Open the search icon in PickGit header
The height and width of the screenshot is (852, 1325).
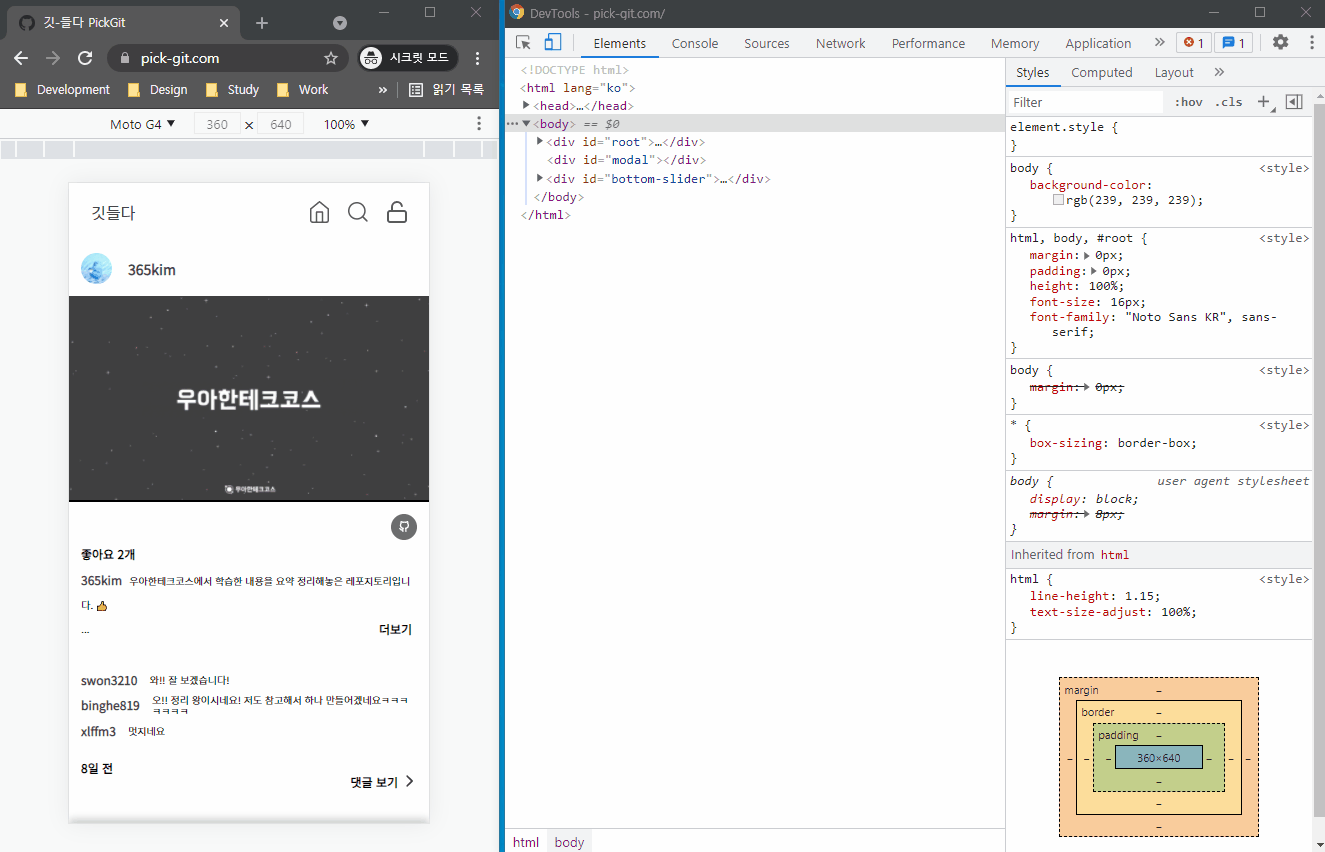tap(358, 212)
